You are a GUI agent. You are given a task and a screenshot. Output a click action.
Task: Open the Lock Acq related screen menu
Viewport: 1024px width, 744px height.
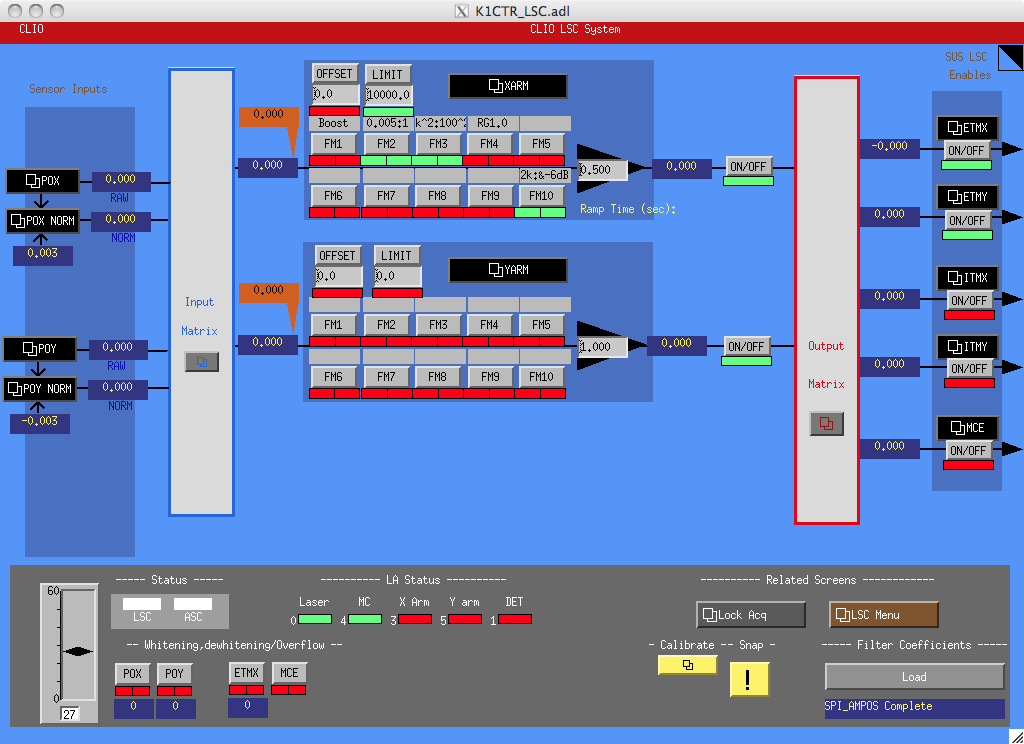[x=751, y=615]
